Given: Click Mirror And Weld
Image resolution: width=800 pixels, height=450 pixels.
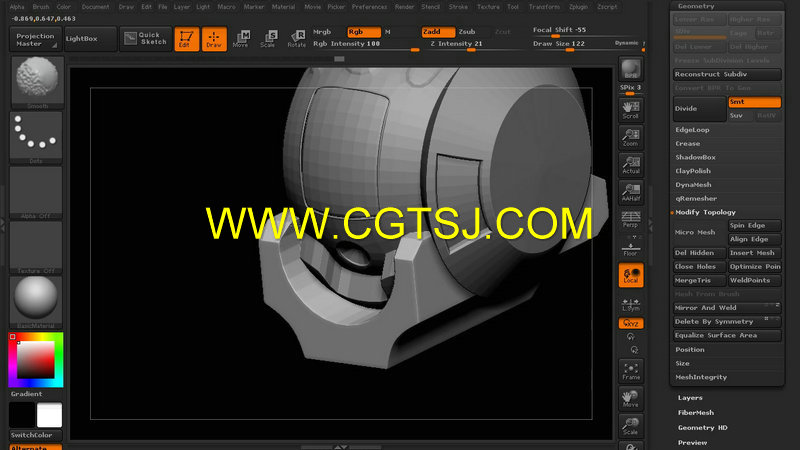Looking at the screenshot, I should [727, 308].
